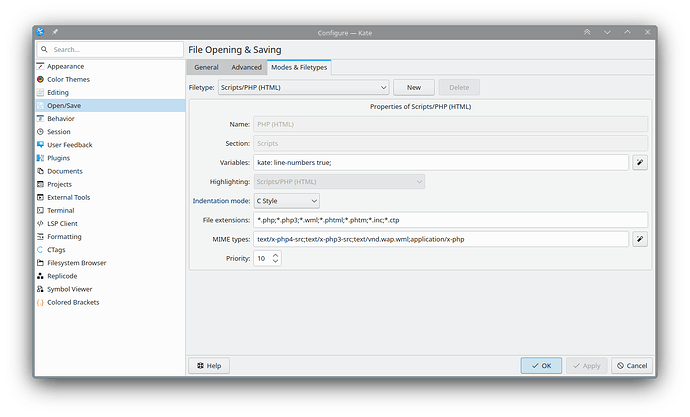The image size is (690, 417).
Task: Click the pin icon in title bar
Action: [x=55, y=32]
